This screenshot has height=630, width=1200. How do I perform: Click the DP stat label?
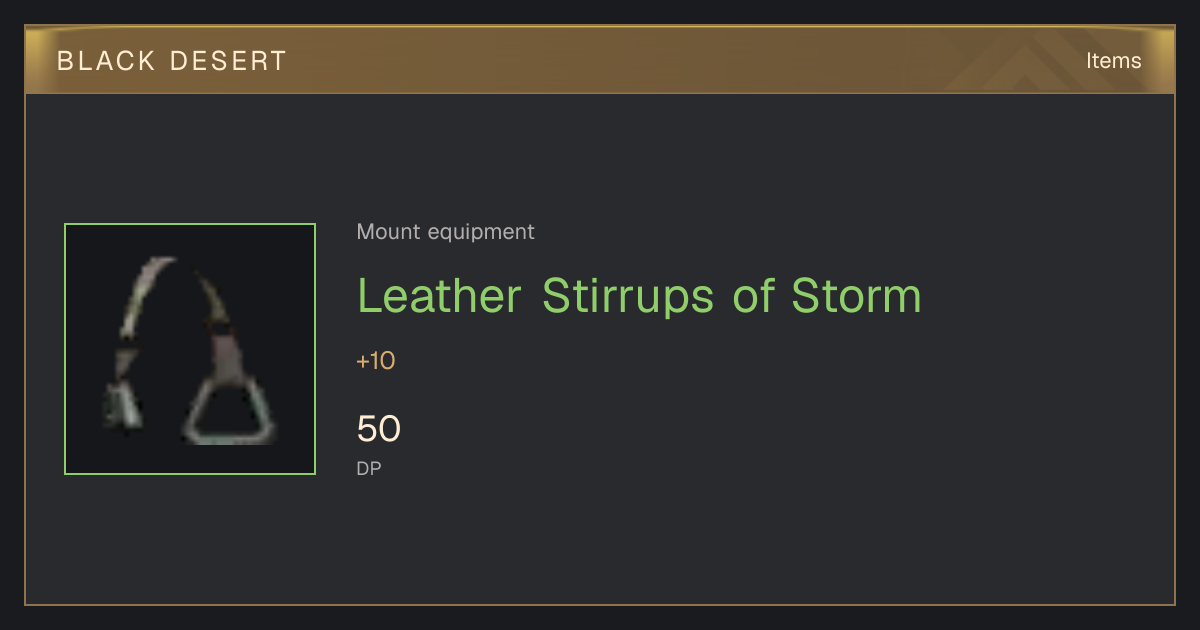tap(369, 468)
